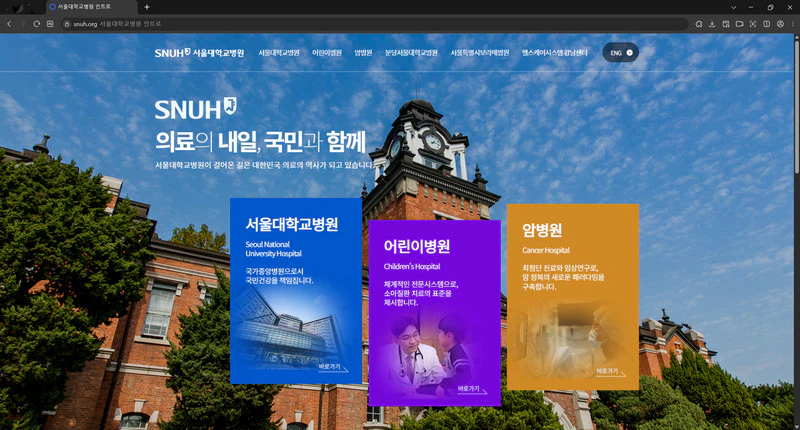Select the 서울대학교병원 인트로 browser tab

click(91, 7)
